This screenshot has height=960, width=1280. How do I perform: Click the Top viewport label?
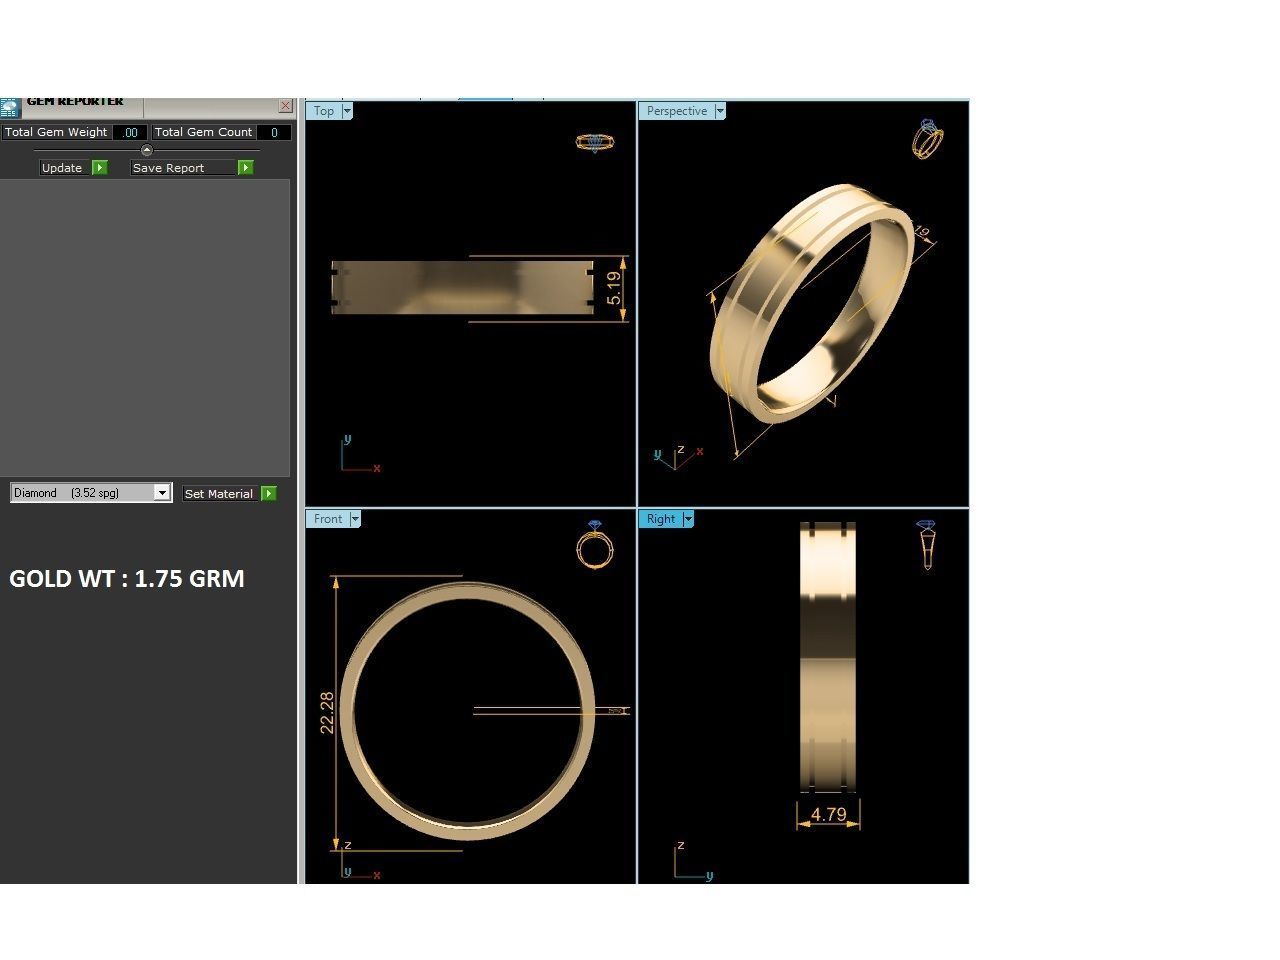324,111
